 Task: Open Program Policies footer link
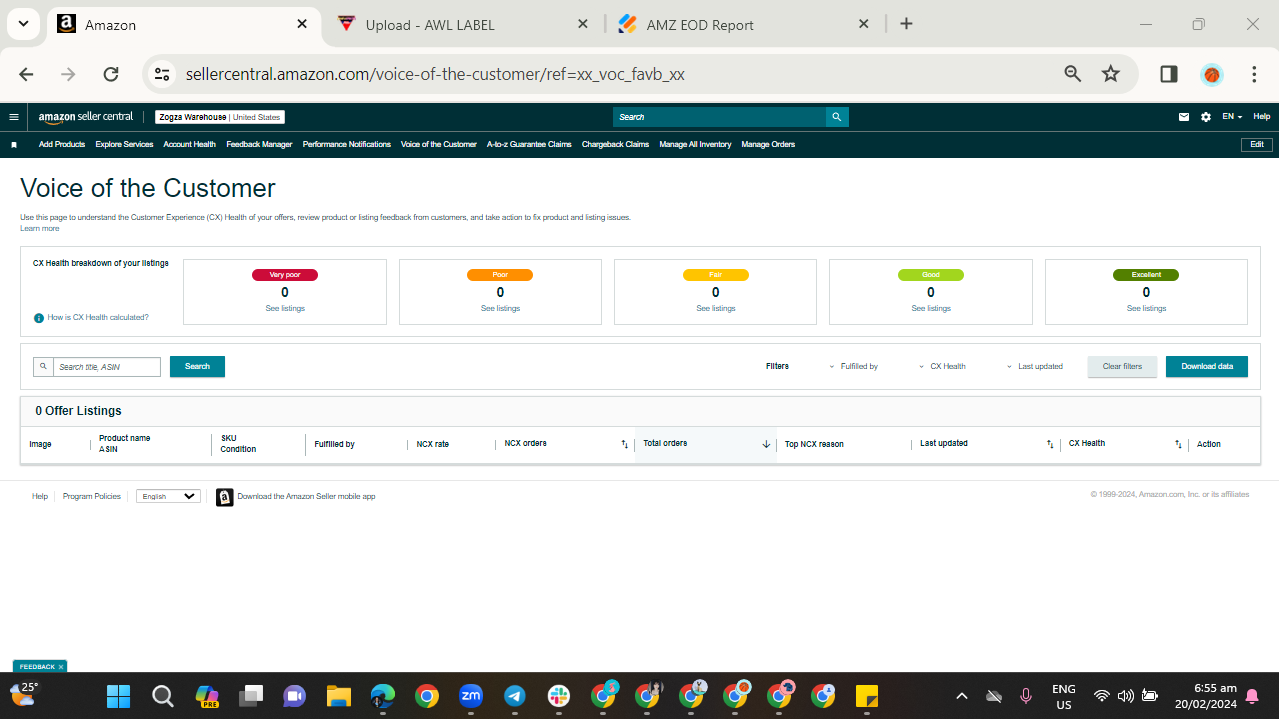pyautogui.click(x=92, y=497)
